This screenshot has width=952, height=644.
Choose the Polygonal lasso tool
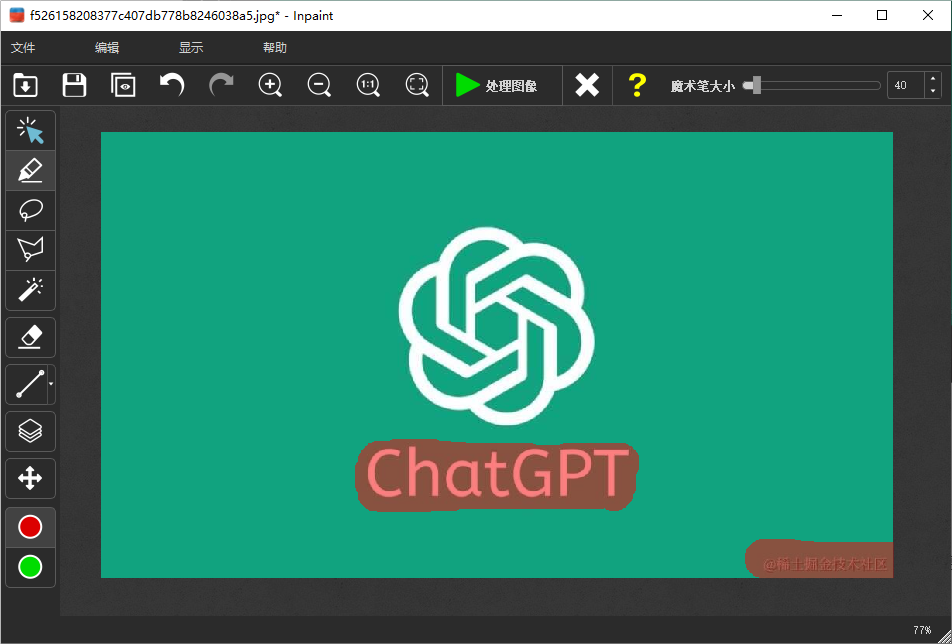(x=30, y=249)
